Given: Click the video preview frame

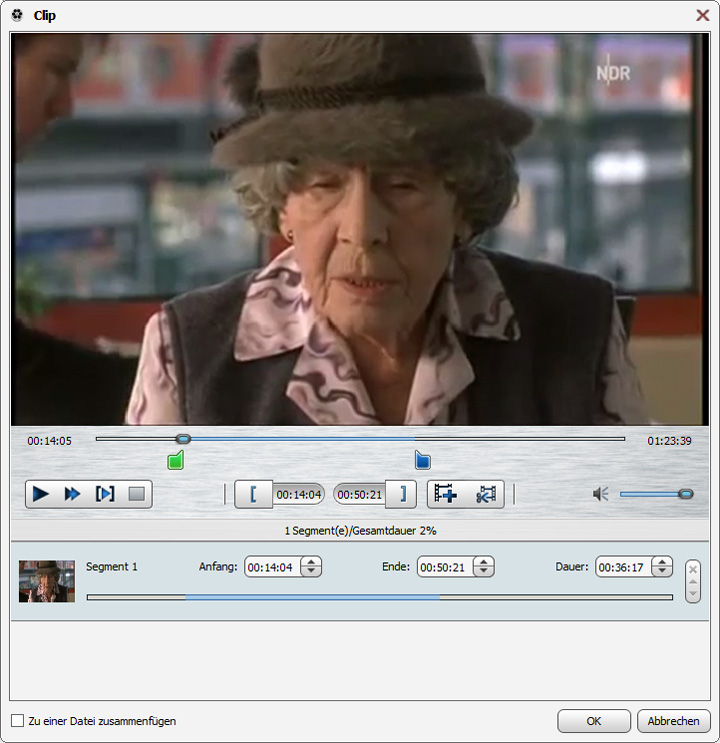Looking at the screenshot, I should [360, 229].
